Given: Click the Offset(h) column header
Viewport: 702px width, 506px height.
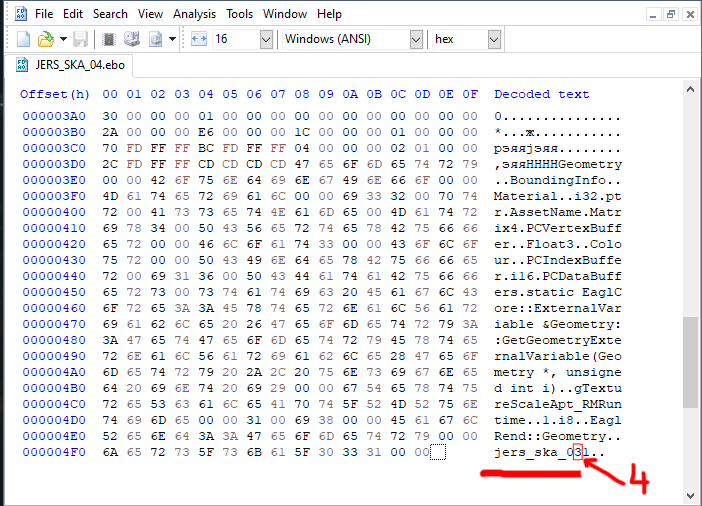Looking at the screenshot, I should [x=55, y=94].
